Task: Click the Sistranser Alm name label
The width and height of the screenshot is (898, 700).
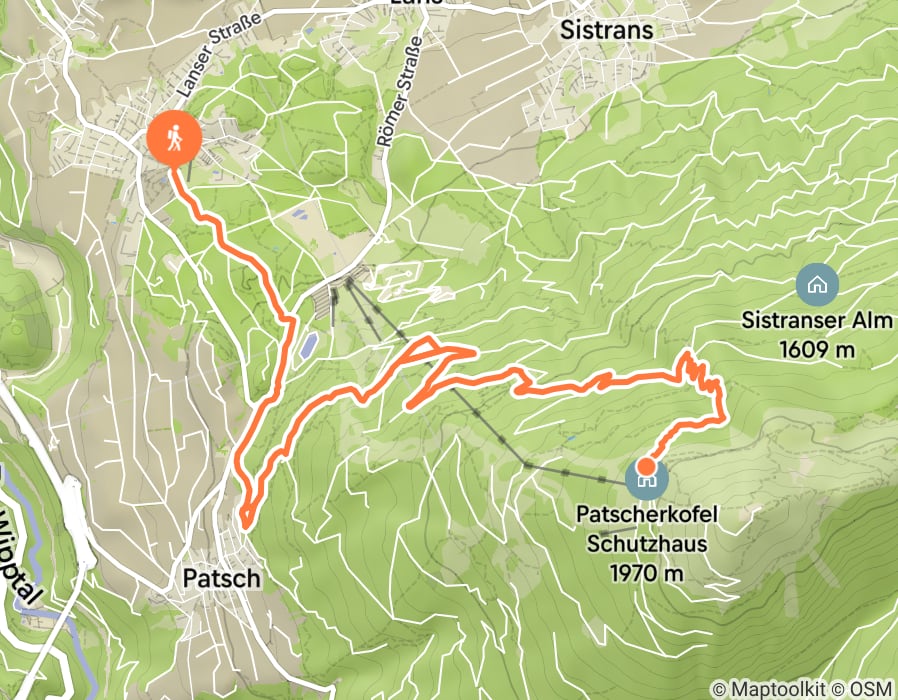Action: (817, 320)
